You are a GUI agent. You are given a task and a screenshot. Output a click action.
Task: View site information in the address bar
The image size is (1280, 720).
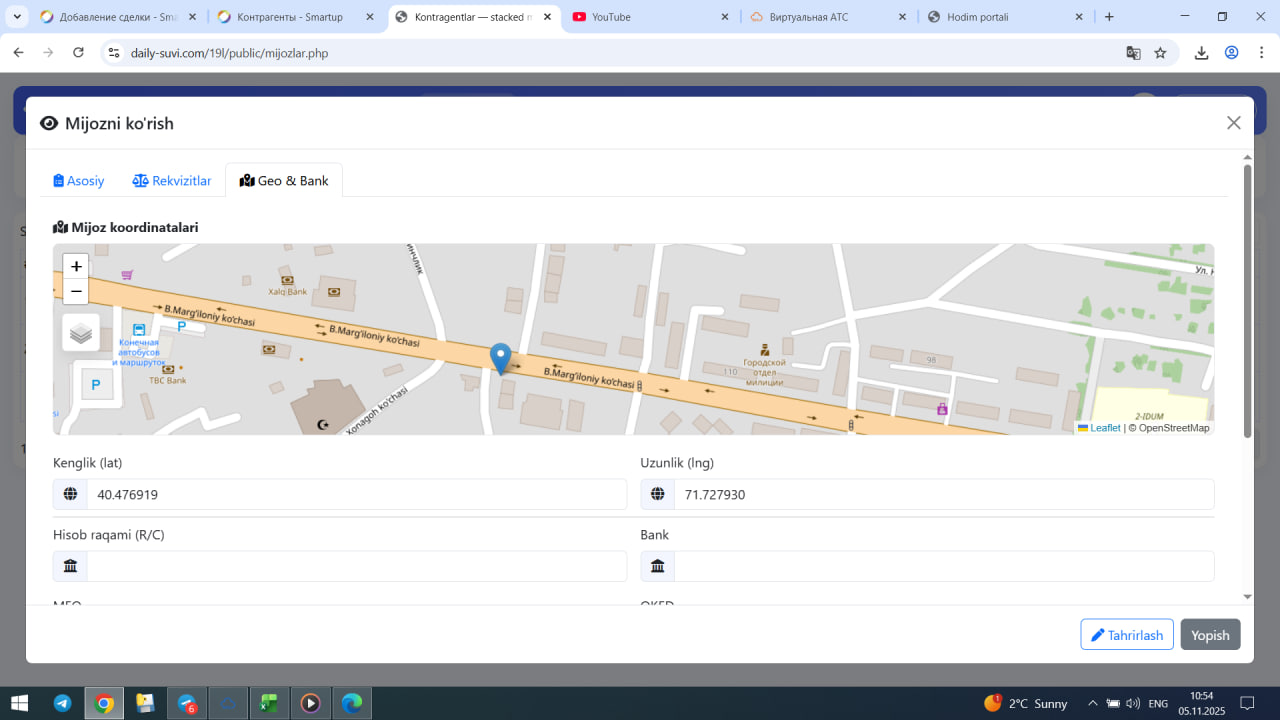tap(114, 53)
